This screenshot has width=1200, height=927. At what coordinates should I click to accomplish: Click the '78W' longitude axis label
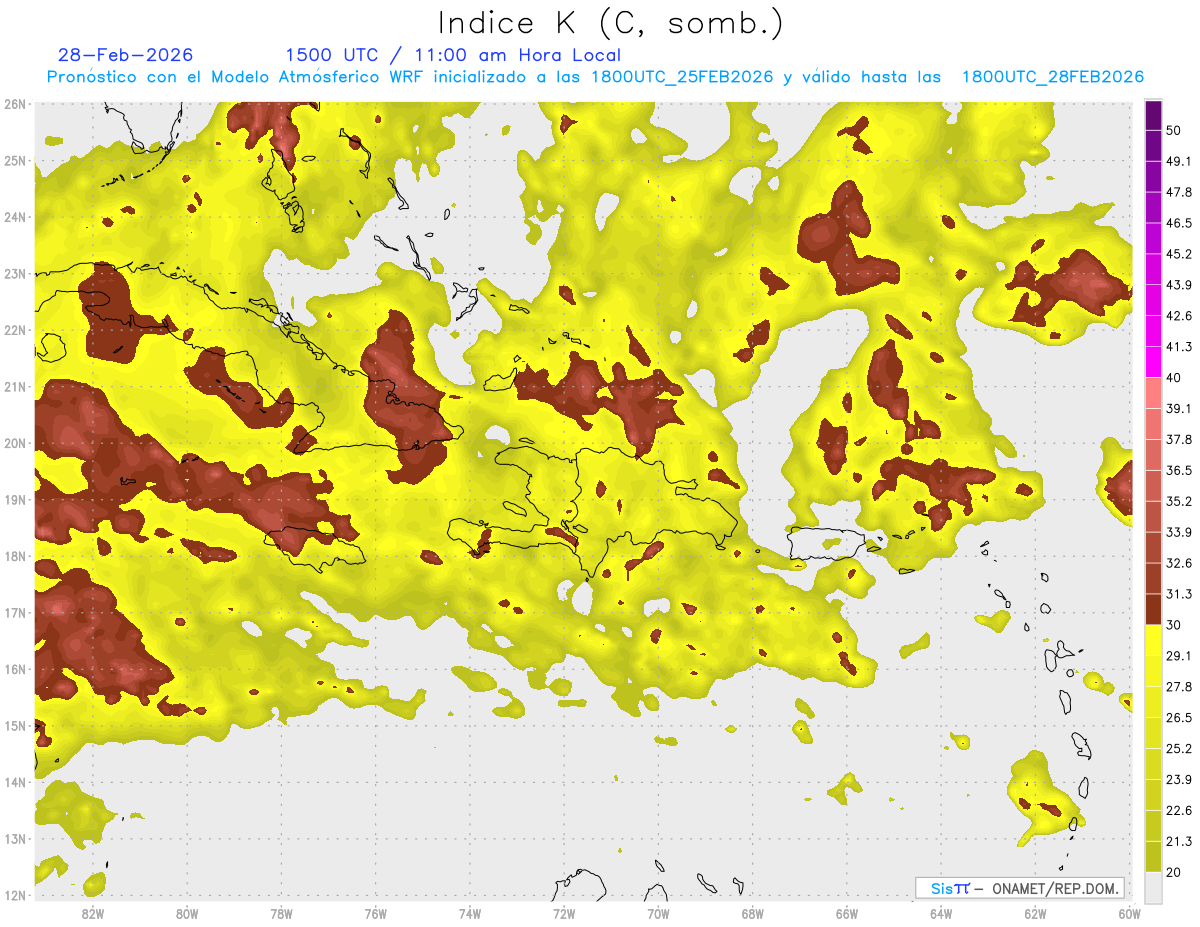[281, 914]
